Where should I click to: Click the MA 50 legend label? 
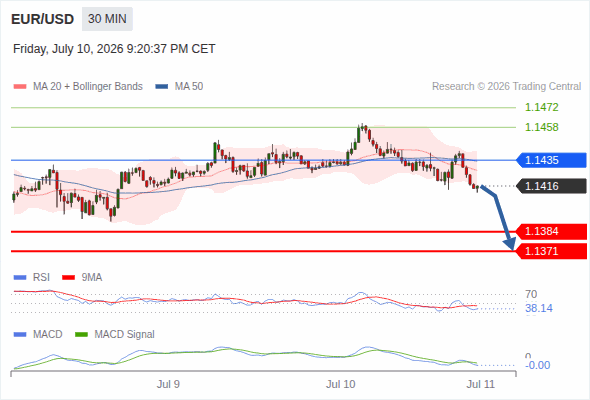189,87
